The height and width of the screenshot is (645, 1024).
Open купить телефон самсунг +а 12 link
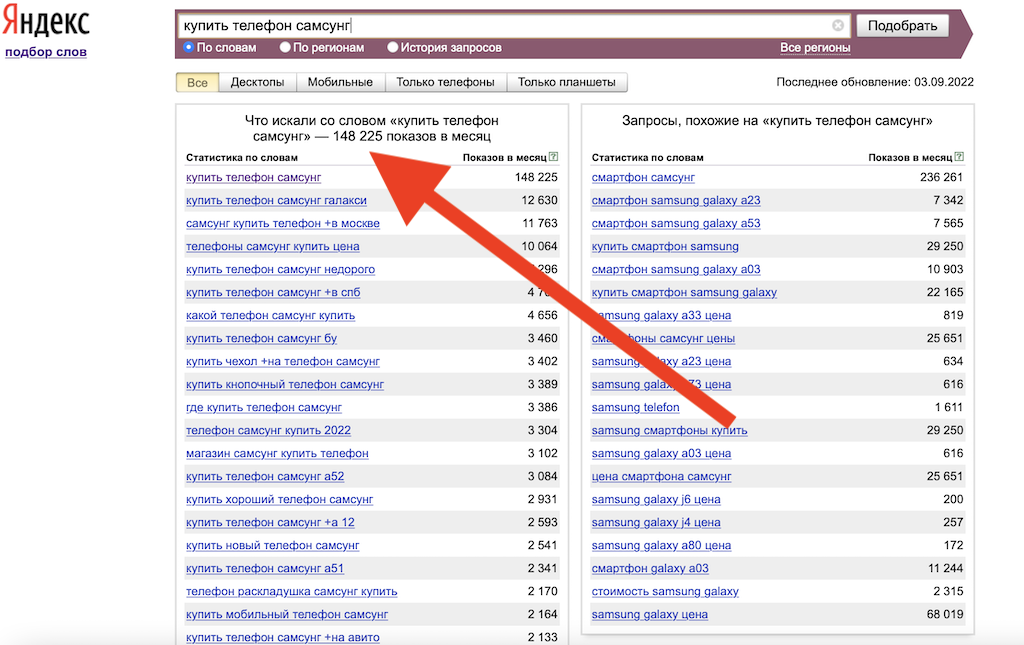tap(270, 522)
